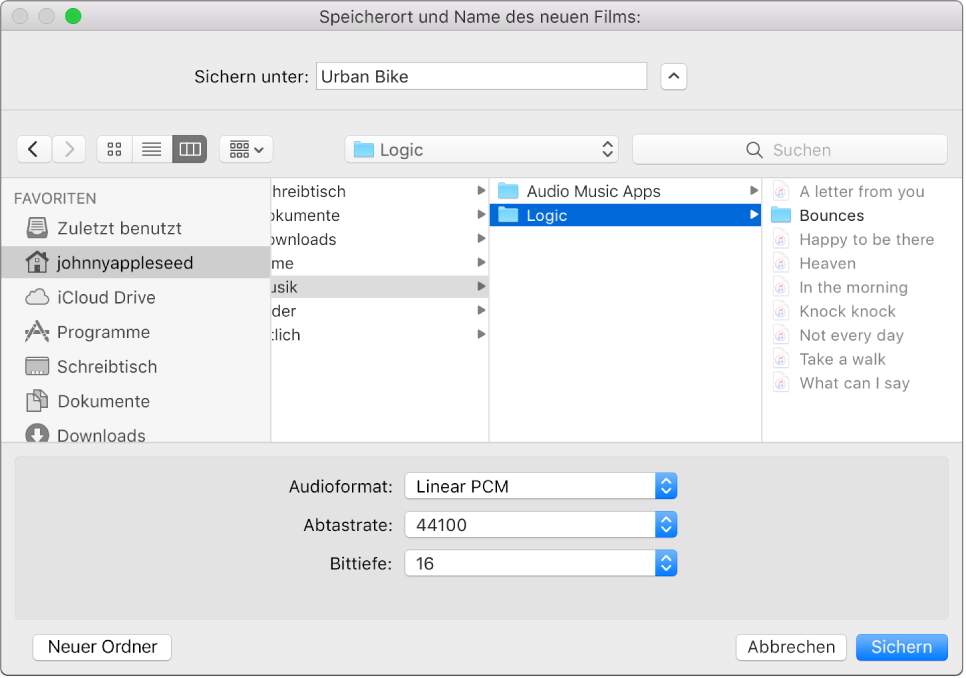Switch to column view
This screenshot has width=966, height=678.
[190, 149]
